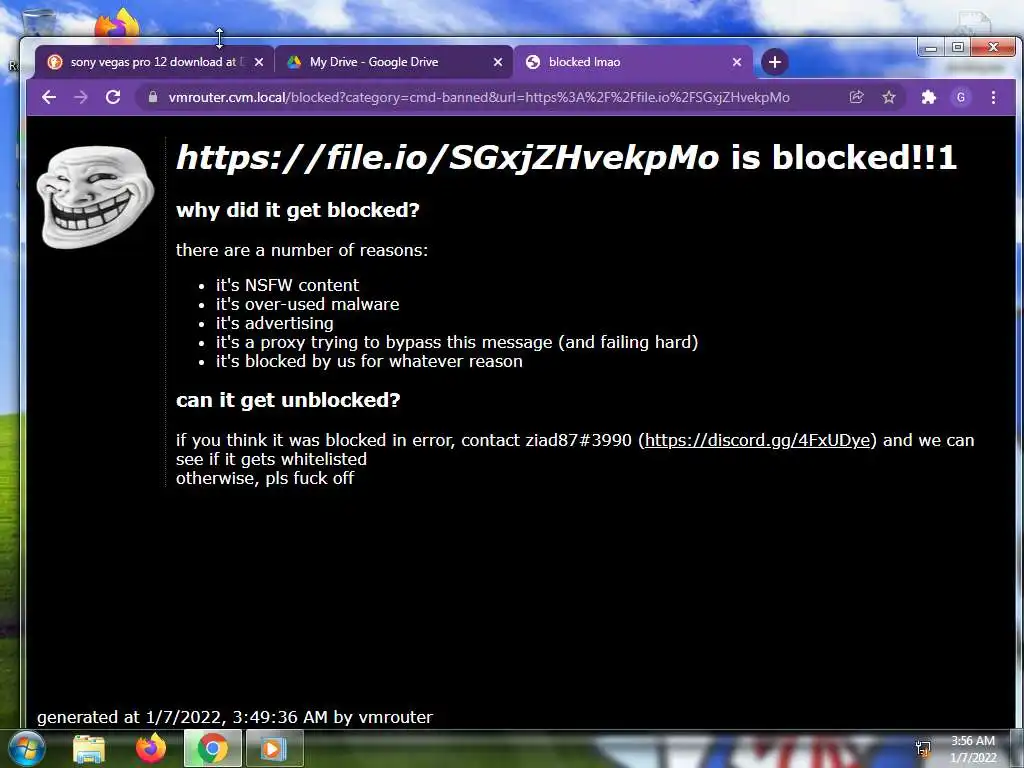This screenshot has width=1024, height=768.
Task: Minimize the Chrome window
Action: click(x=931, y=47)
